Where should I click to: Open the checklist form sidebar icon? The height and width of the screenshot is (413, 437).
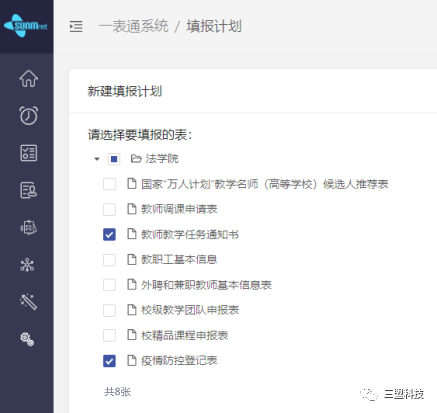28,153
